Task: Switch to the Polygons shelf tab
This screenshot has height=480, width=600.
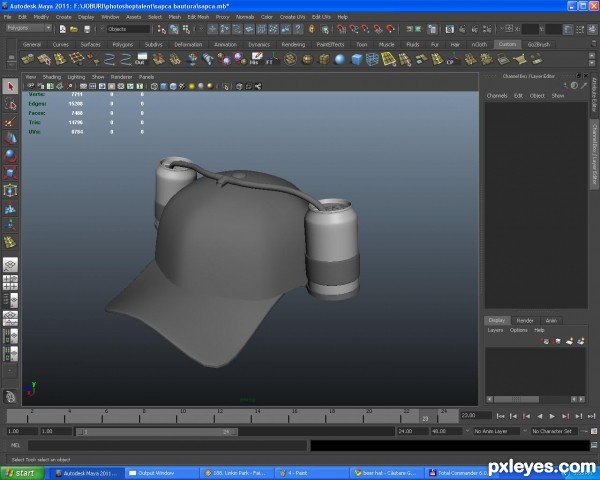Action: pos(122,44)
